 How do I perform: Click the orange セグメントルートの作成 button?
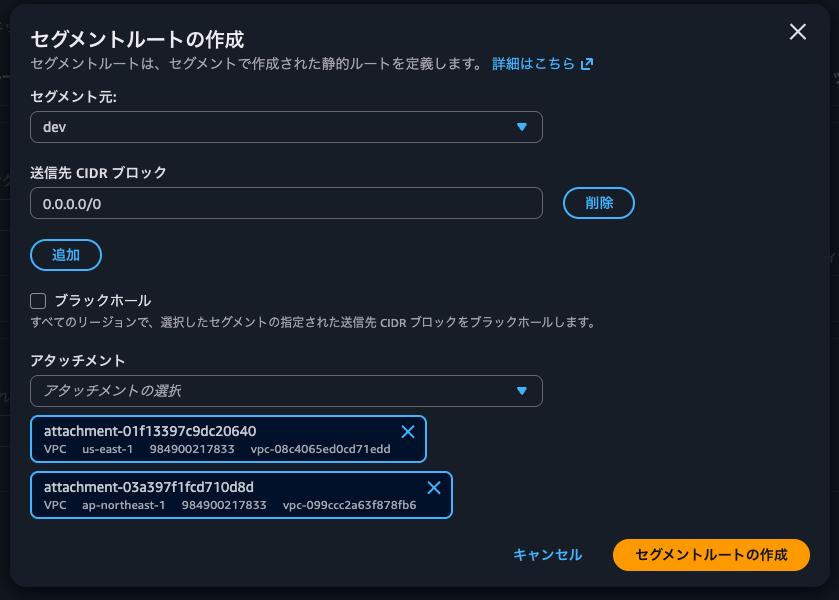pos(711,554)
